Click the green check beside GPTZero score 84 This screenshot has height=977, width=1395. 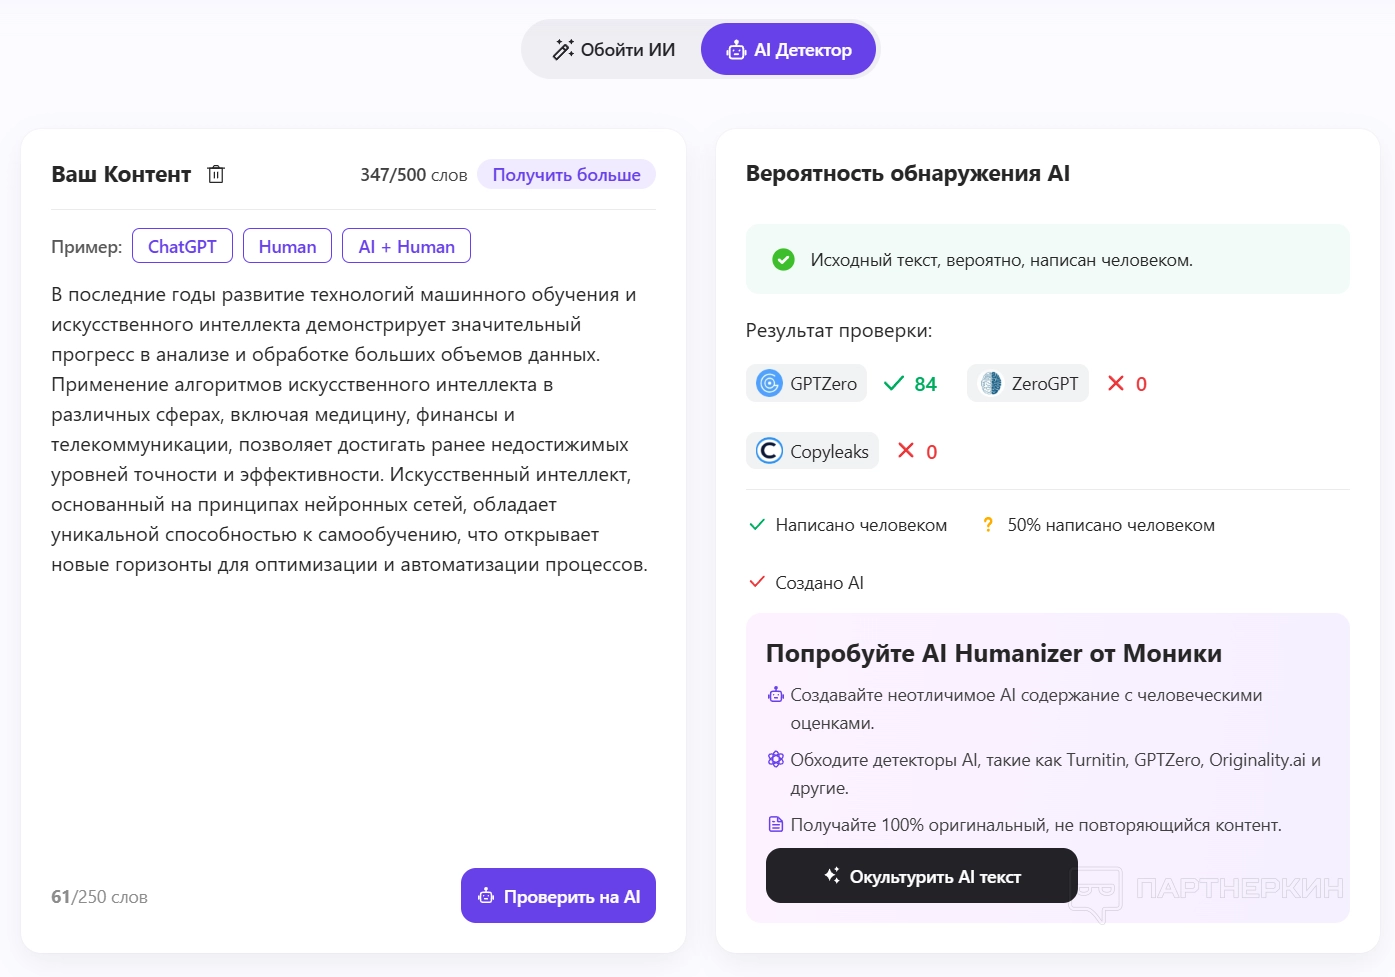pyautogui.click(x=894, y=383)
